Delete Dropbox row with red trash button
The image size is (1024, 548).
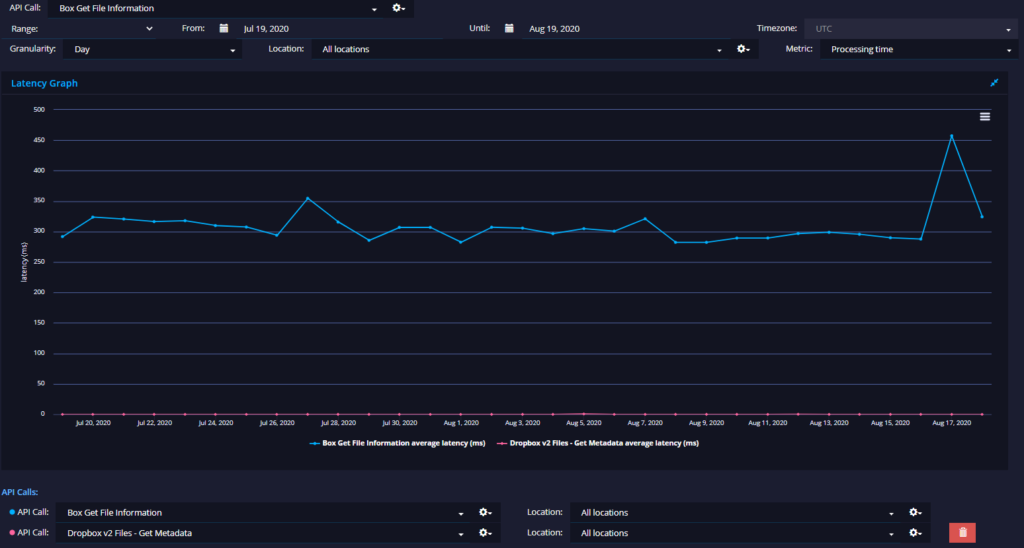tap(963, 533)
